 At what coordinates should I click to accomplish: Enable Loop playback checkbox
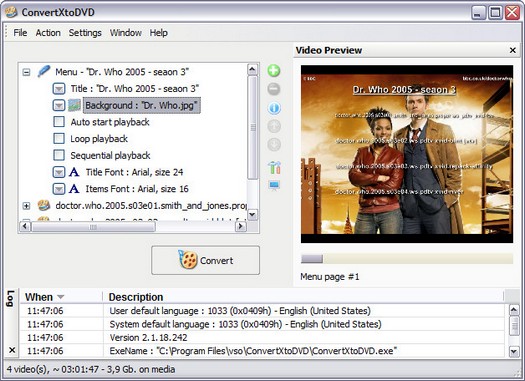point(59,138)
